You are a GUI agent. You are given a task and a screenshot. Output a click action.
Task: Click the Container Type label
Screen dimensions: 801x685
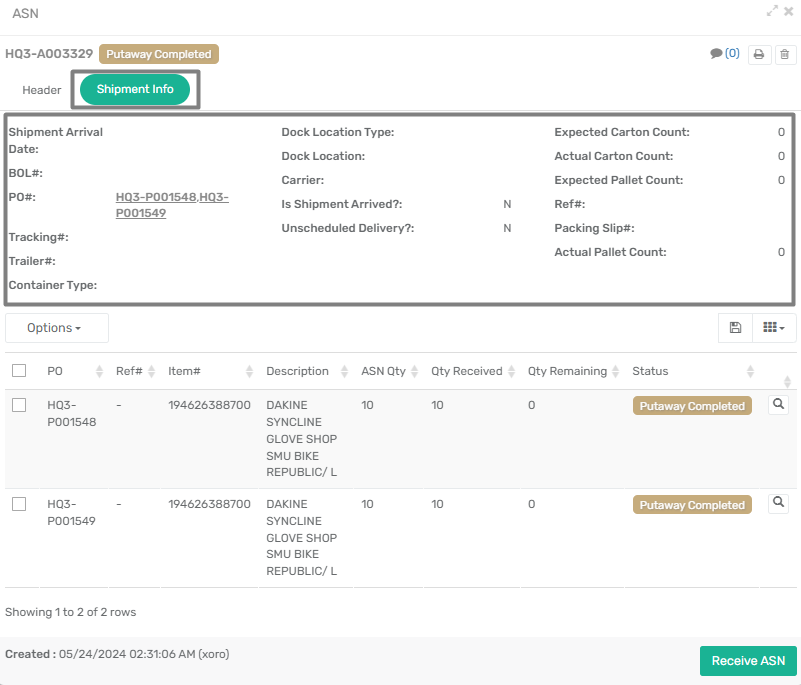pos(53,285)
